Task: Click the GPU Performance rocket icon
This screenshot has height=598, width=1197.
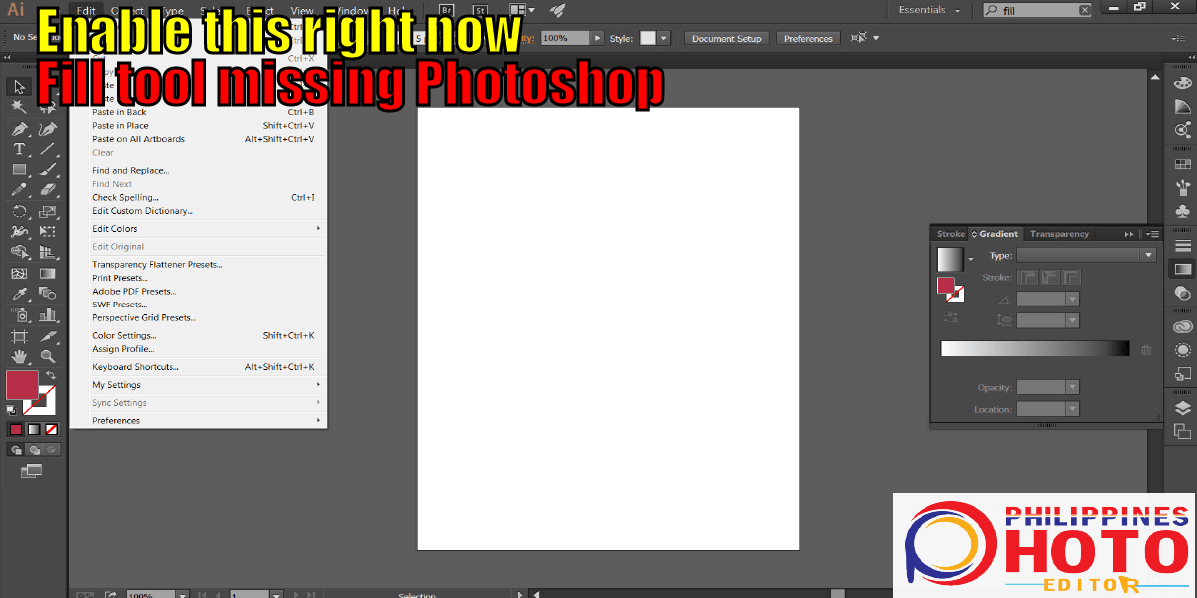Action: coord(558,10)
